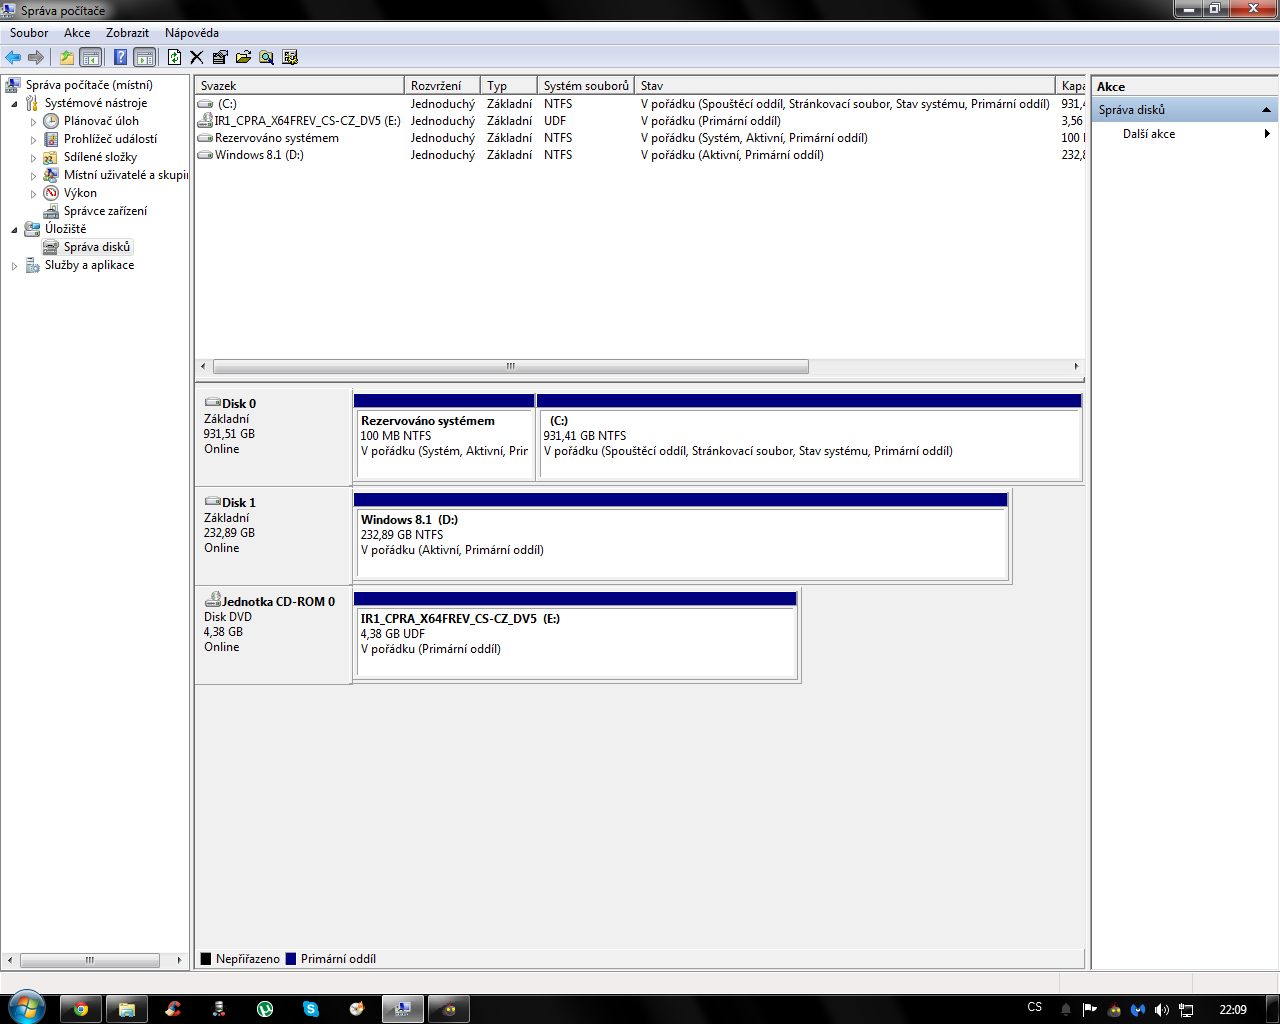Collapse the Správa disků actions header

[x=1185, y=110]
